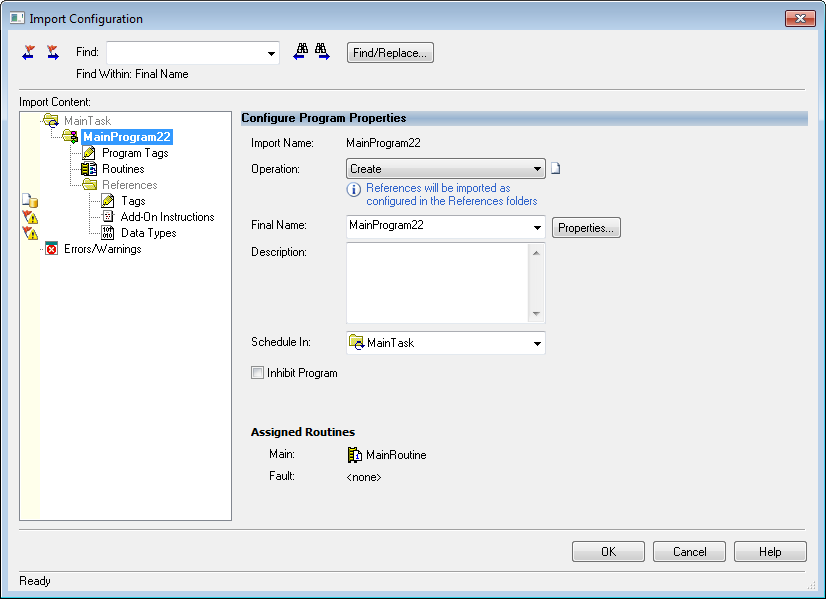Viewport: 826px width, 599px height.
Task: Open Properties... for the program
Action: [586, 228]
